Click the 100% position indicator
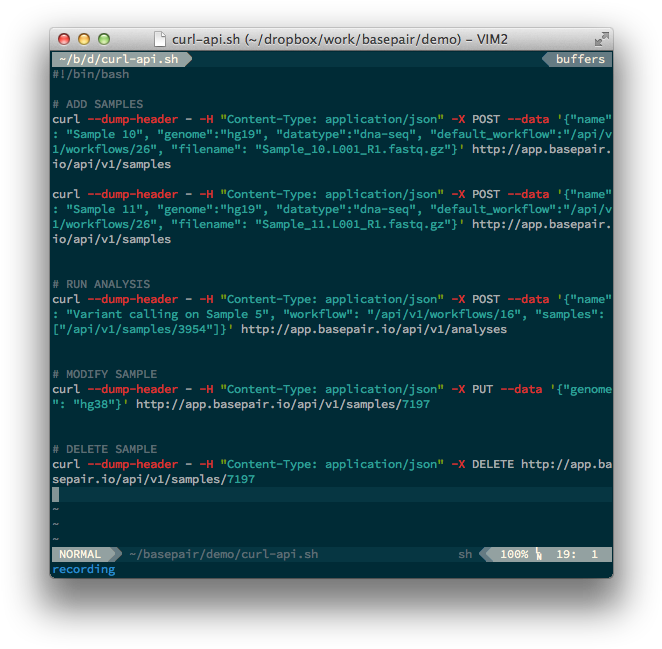Viewport: 662px width, 649px height. pyautogui.click(x=514, y=554)
